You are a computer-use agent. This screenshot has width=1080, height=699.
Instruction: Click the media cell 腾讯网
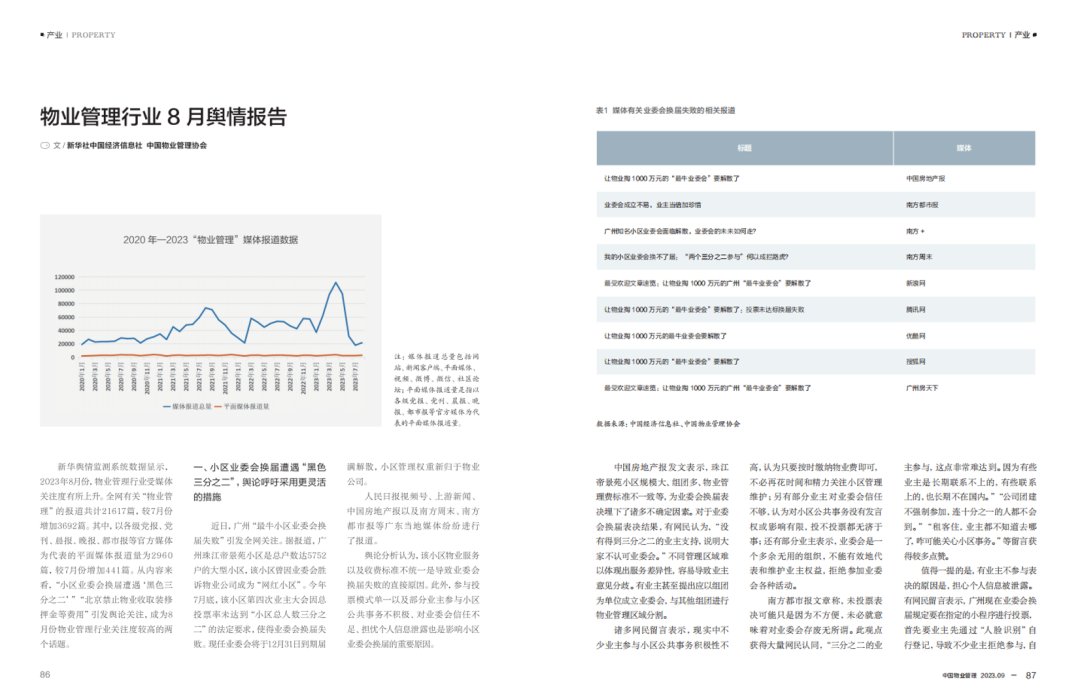tap(915, 310)
